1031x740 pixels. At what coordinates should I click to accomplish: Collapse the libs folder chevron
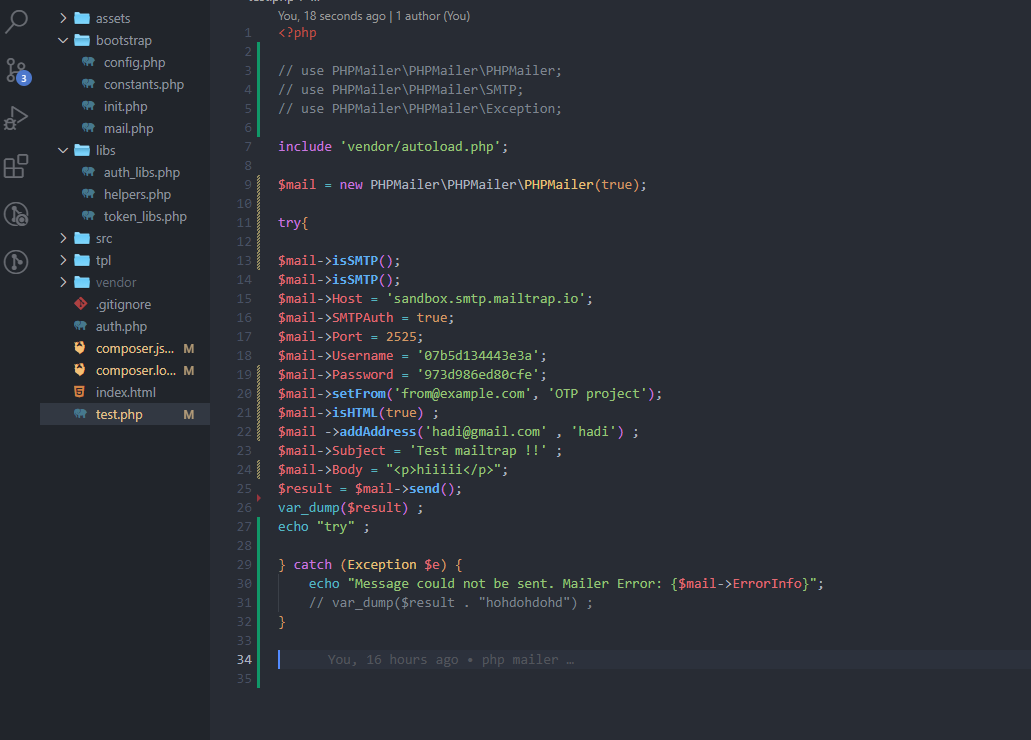click(x=63, y=151)
